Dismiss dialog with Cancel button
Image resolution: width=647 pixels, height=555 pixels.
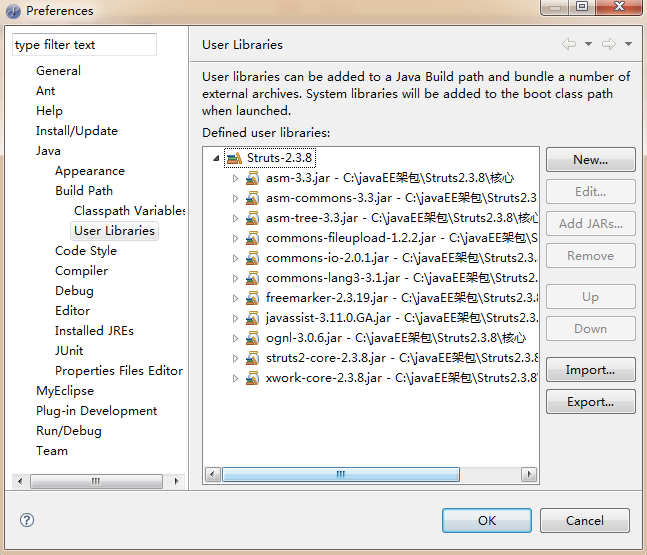[585, 520]
